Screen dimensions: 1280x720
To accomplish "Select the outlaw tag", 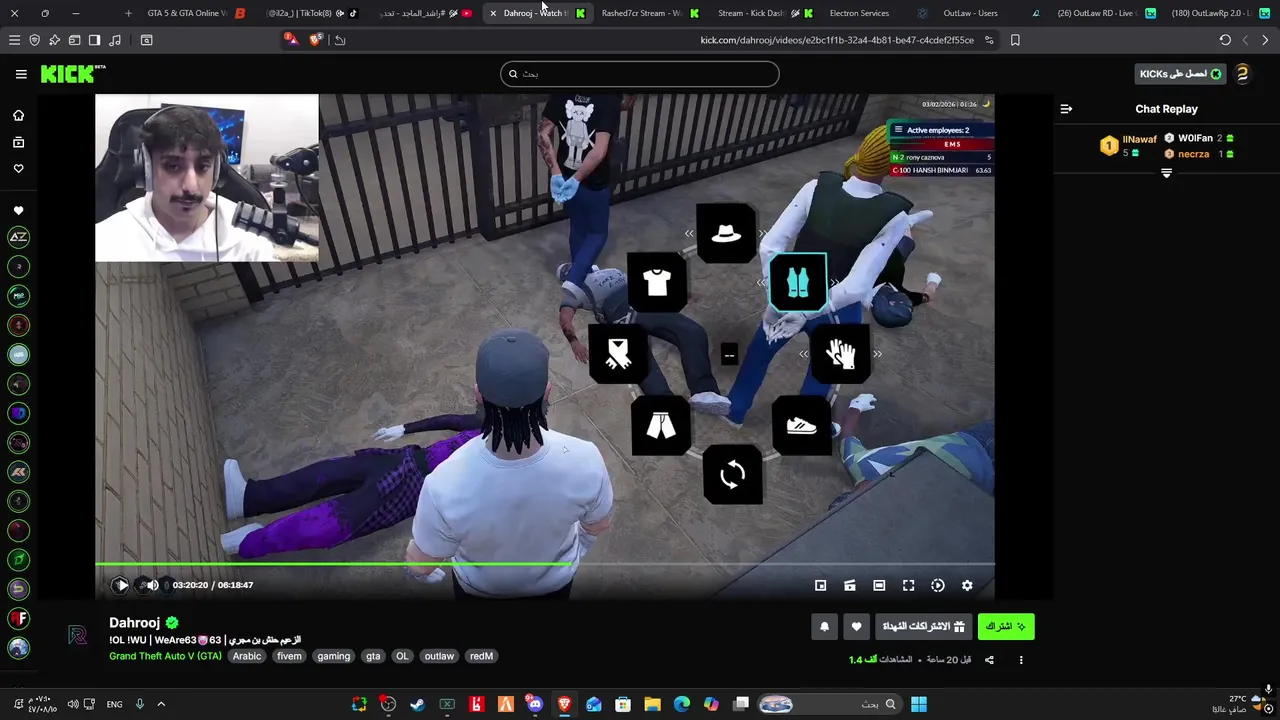I will [x=439, y=656].
